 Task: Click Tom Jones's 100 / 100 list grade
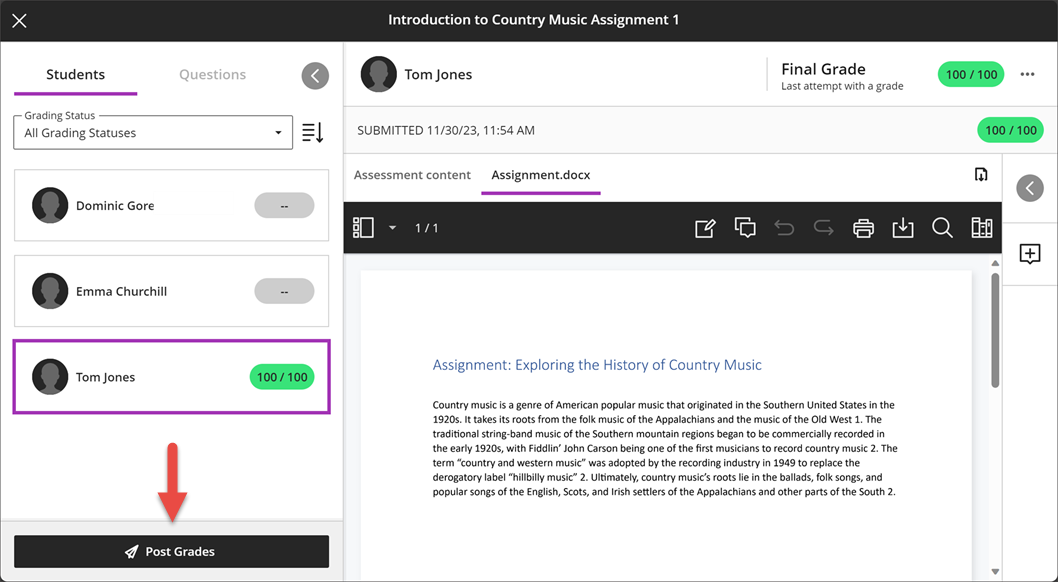(x=282, y=377)
